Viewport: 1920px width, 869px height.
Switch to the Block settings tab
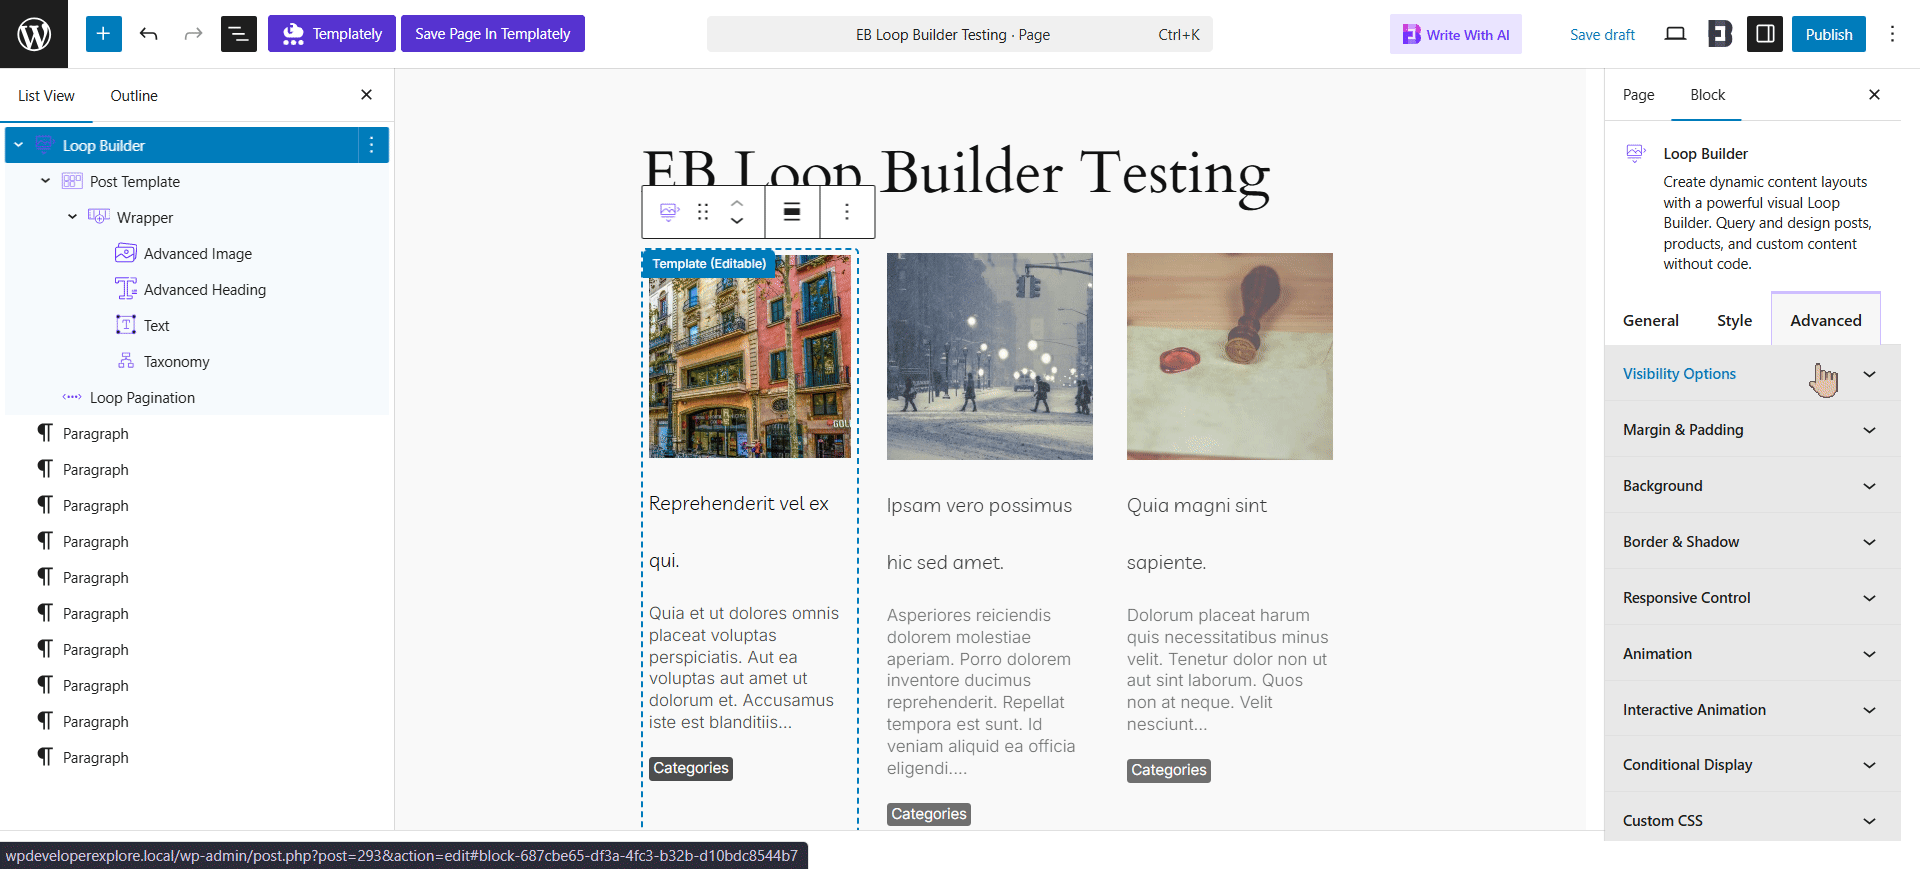click(1707, 95)
